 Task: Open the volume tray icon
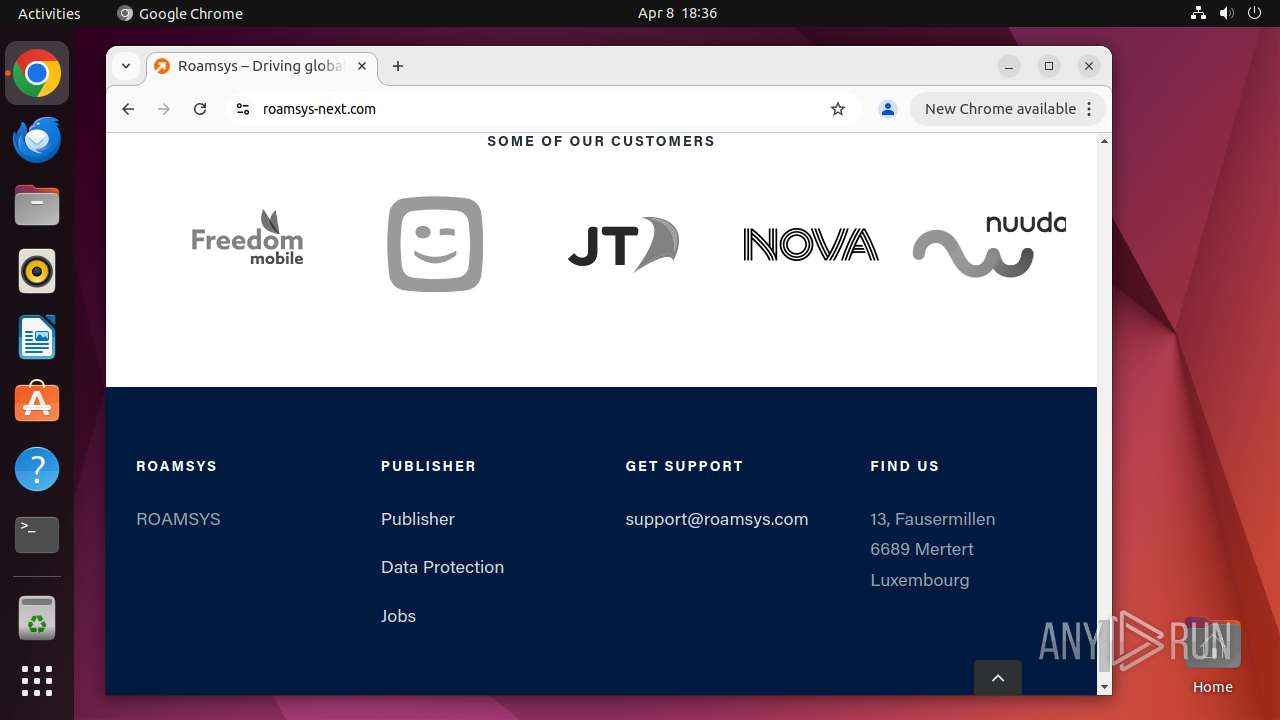(1226, 13)
